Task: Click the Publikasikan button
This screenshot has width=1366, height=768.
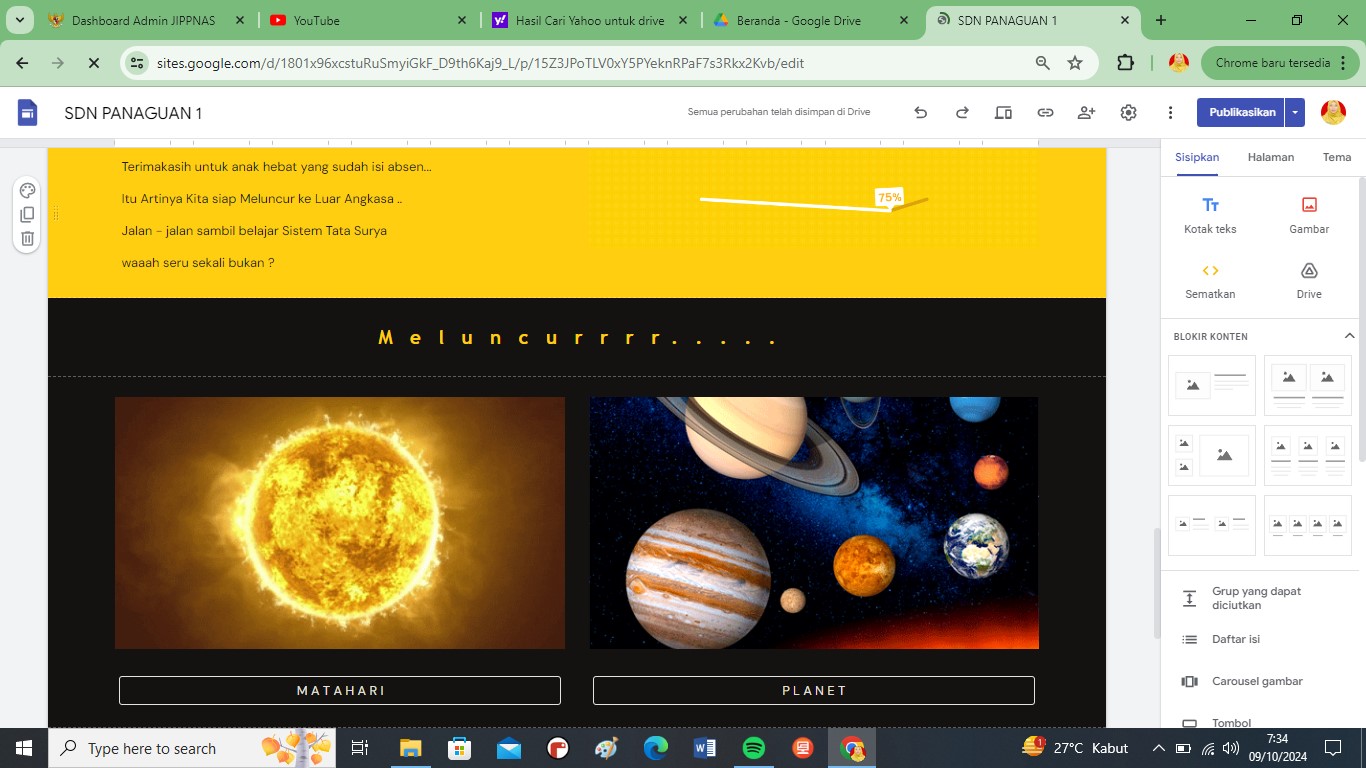Action: tap(1241, 113)
